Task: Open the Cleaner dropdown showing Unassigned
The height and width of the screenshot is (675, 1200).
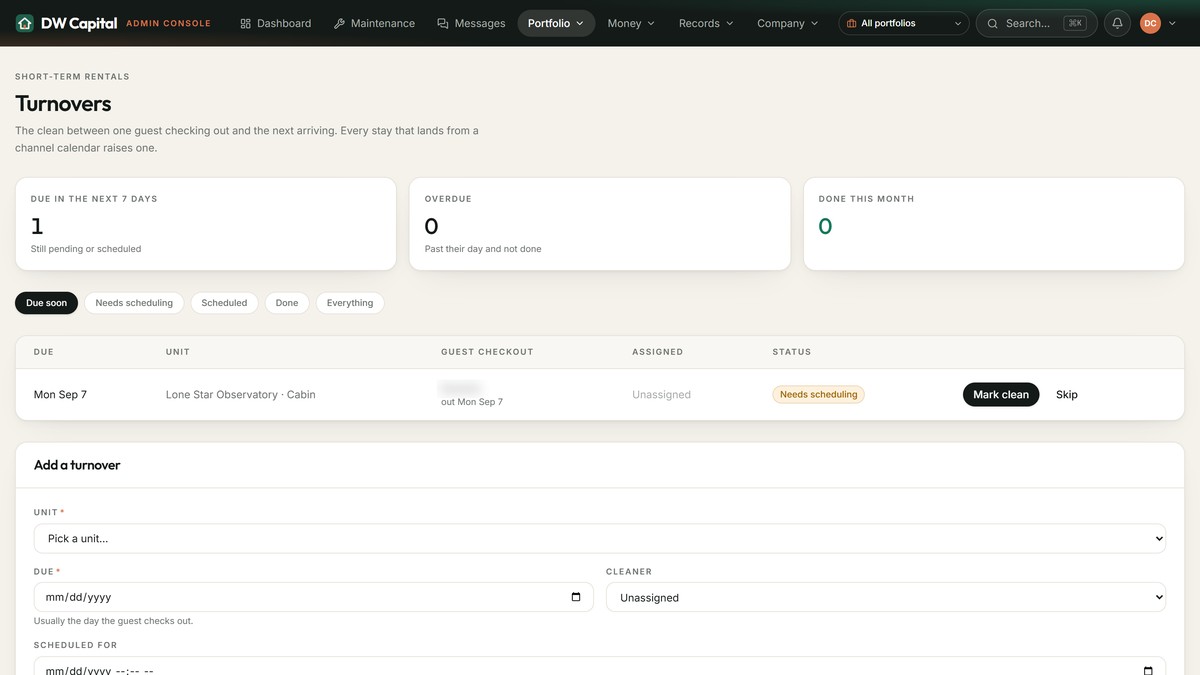Action: click(x=886, y=597)
